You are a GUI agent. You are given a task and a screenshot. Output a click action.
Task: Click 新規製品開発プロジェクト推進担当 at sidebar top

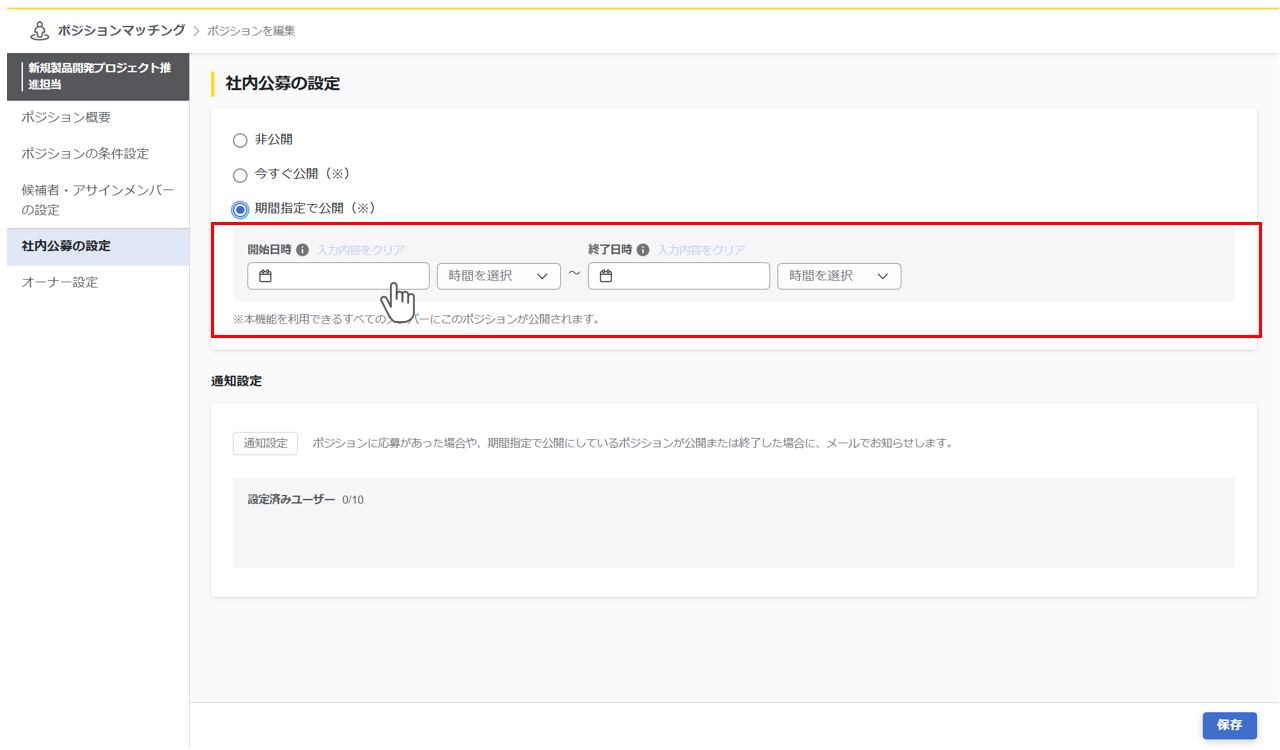95,76
